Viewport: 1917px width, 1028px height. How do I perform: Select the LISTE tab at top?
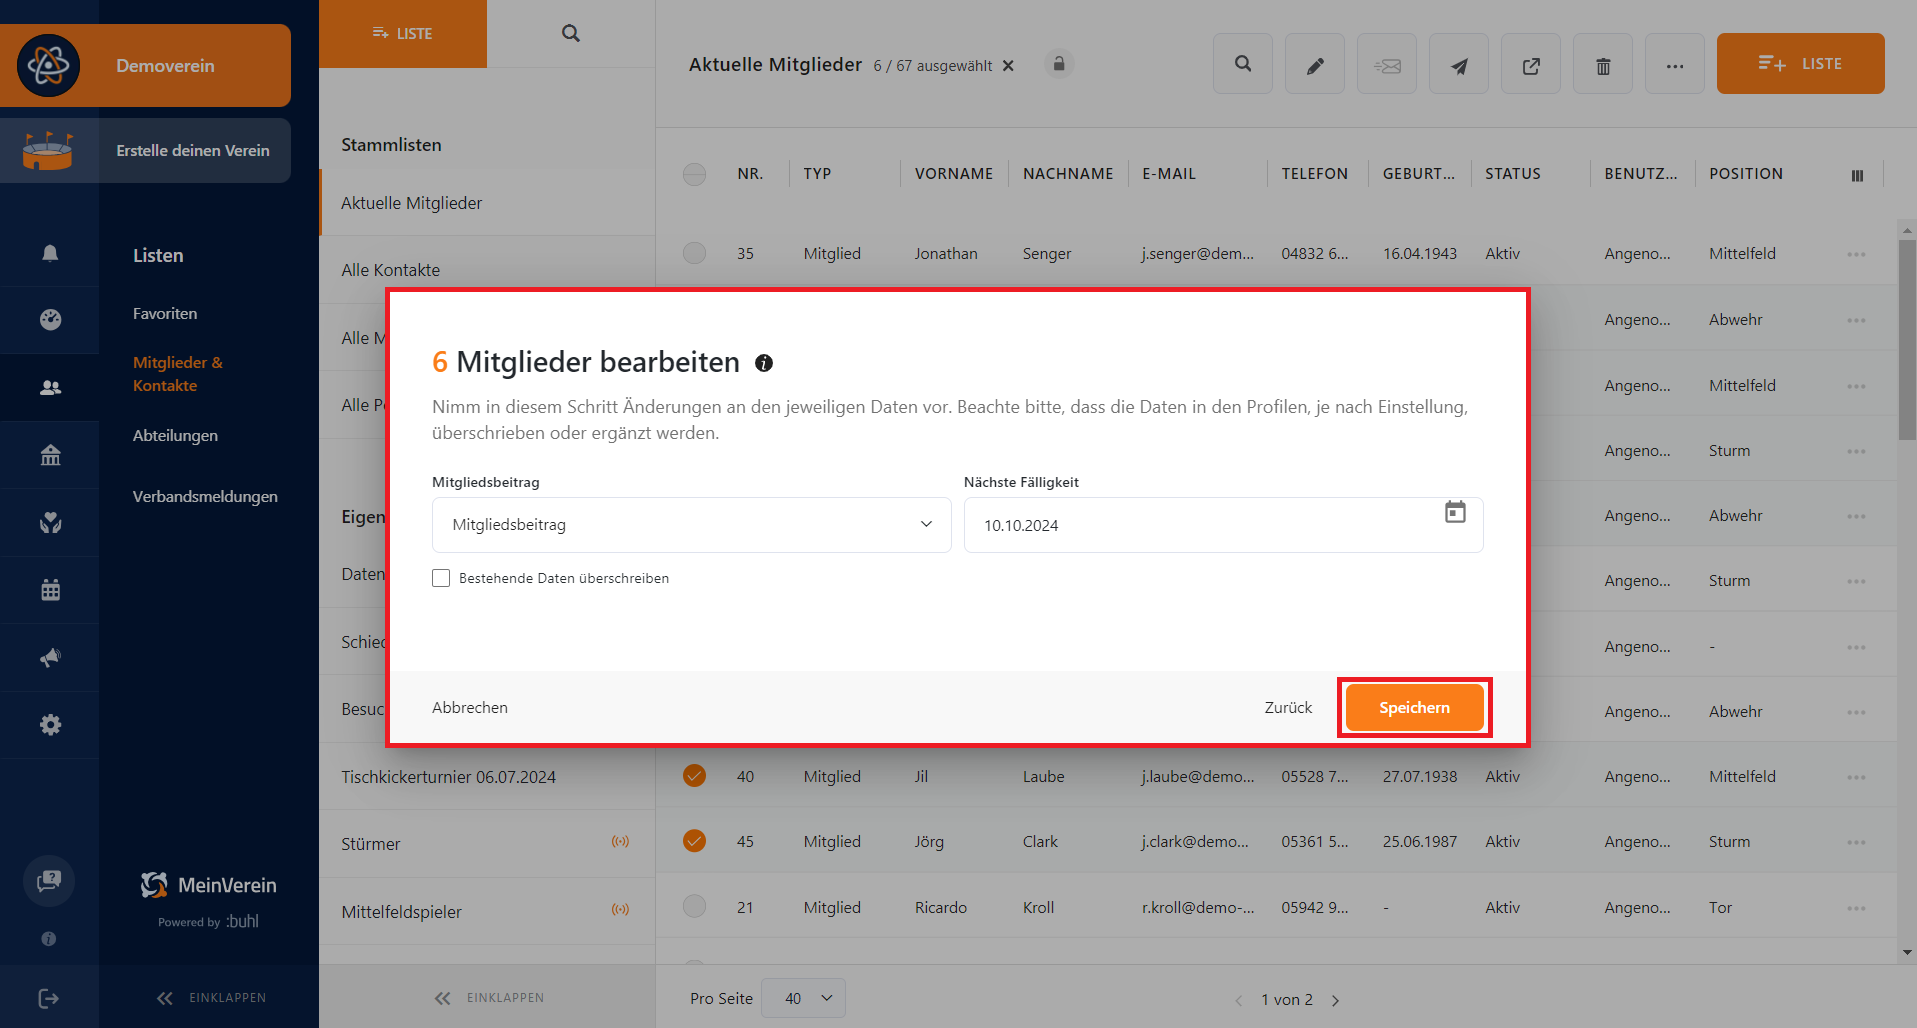click(403, 34)
